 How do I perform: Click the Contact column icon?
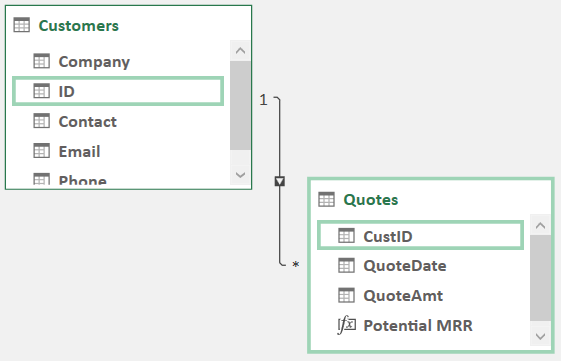click(42, 121)
